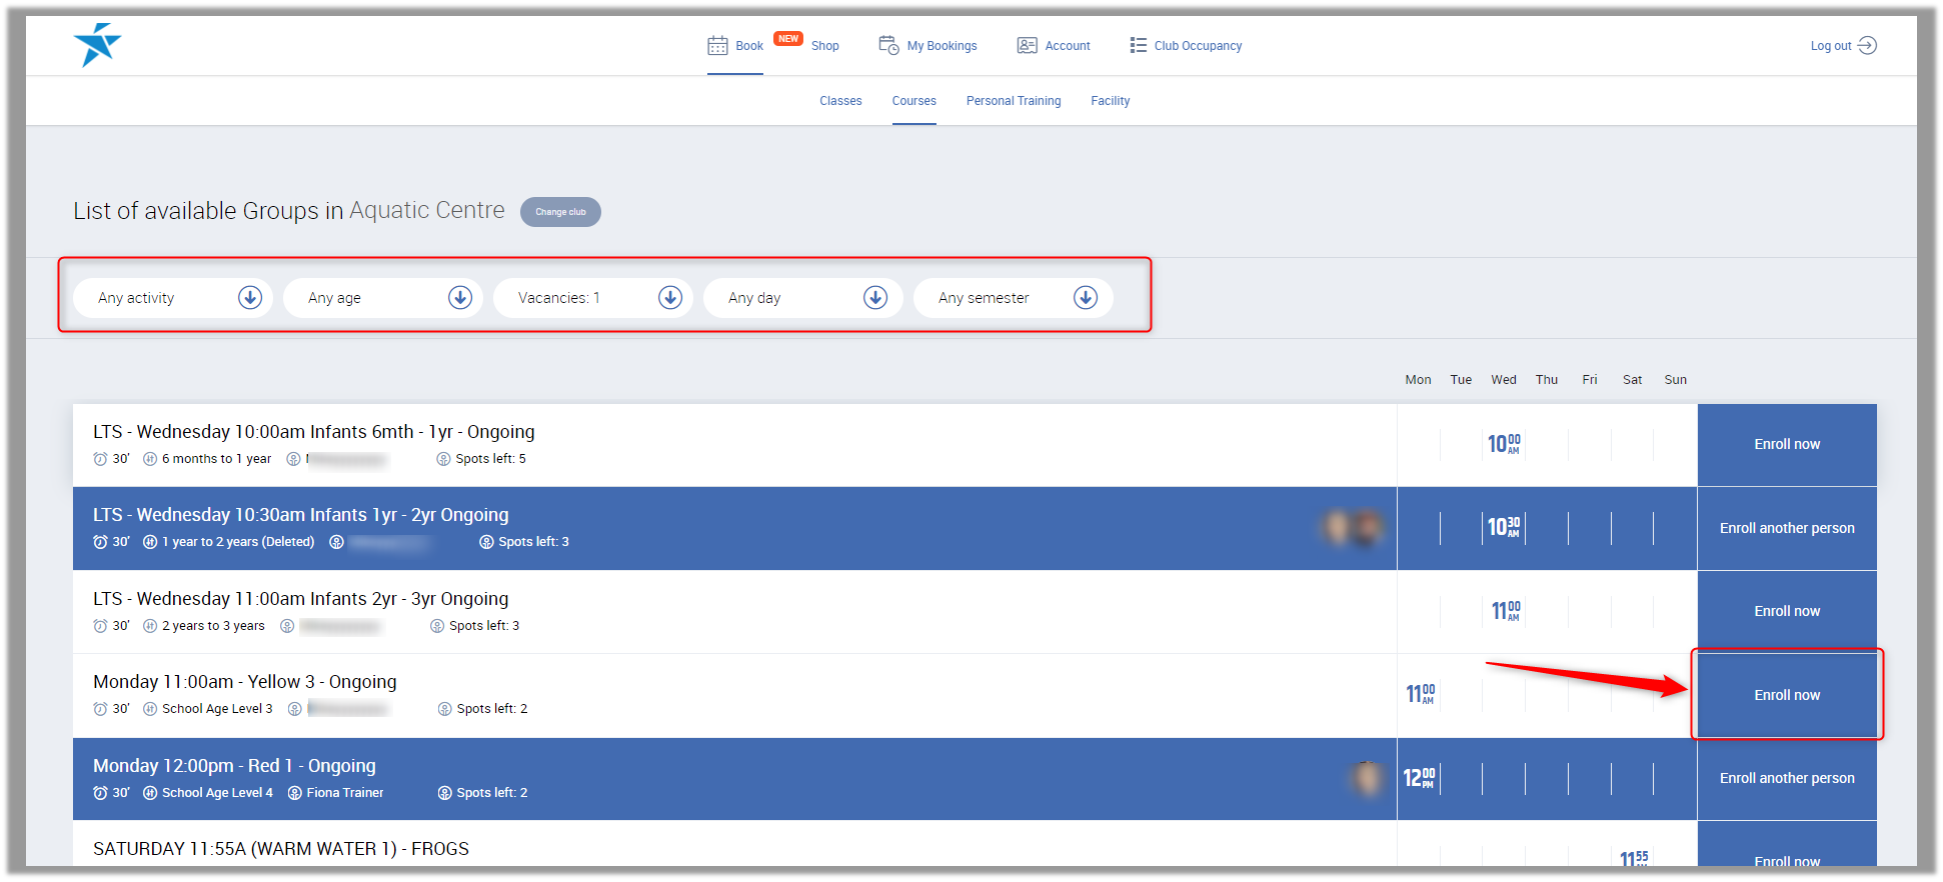The width and height of the screenshot is (1943, 882).
Task: Click the Account ID card icon
Action: [x=1026, y=46]
